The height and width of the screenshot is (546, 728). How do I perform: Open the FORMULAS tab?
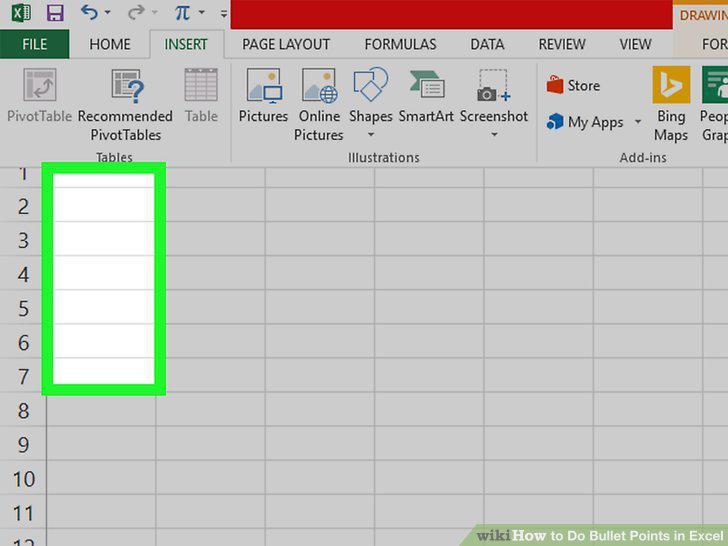point(400,44)
